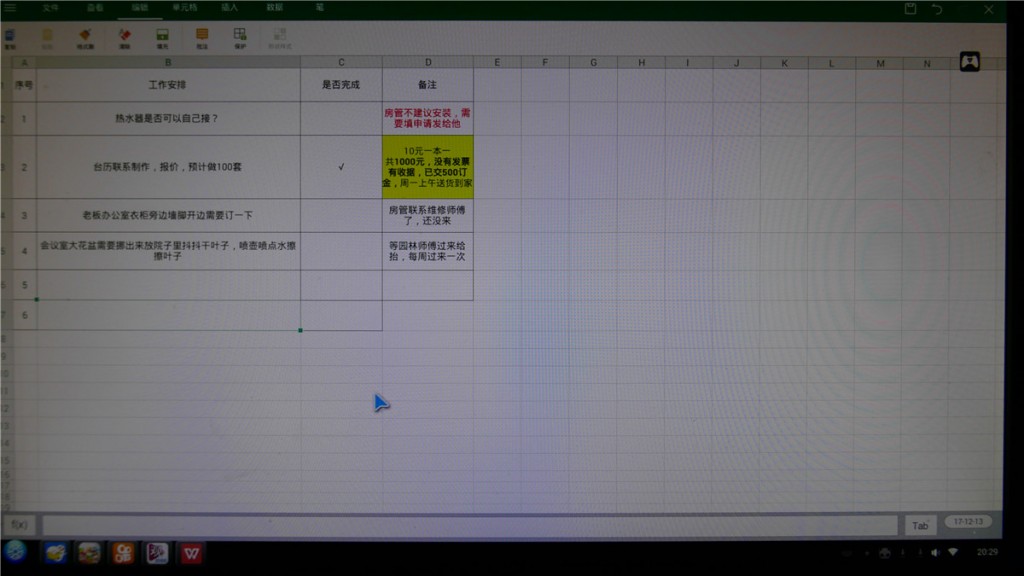
Task: Click the orange comment tool icon
Action: 202,38
